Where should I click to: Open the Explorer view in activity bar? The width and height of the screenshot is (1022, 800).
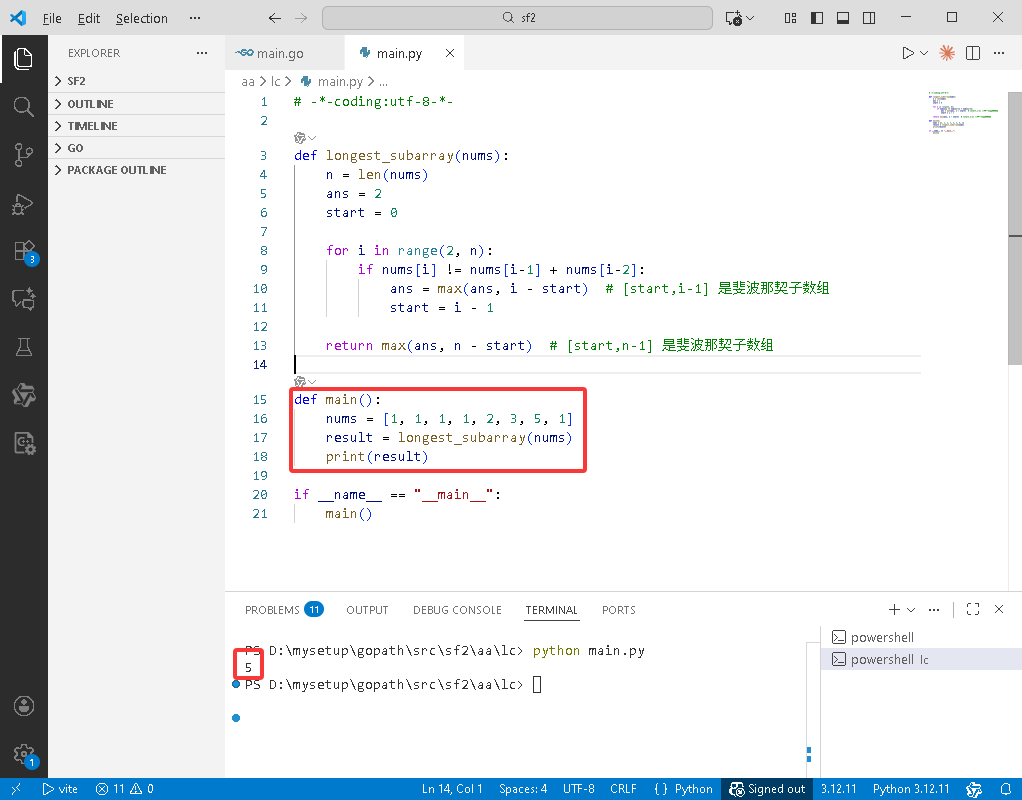[x=23, y=59]
